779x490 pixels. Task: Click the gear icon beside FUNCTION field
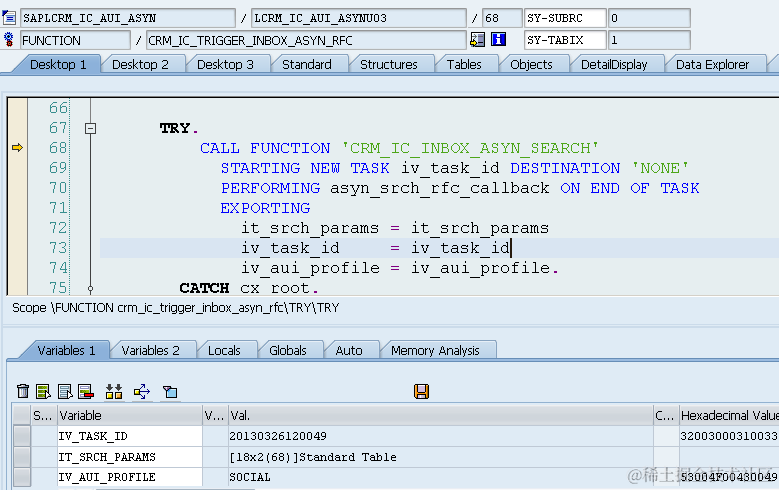click(x=8, y=39)
